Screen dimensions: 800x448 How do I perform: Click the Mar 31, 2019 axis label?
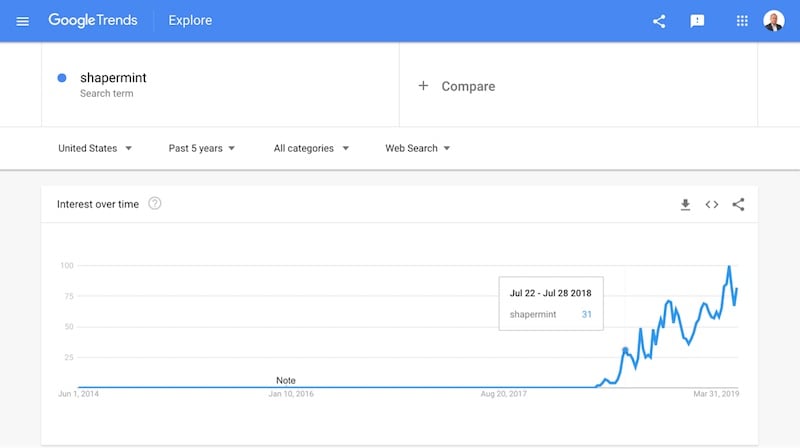716,393
